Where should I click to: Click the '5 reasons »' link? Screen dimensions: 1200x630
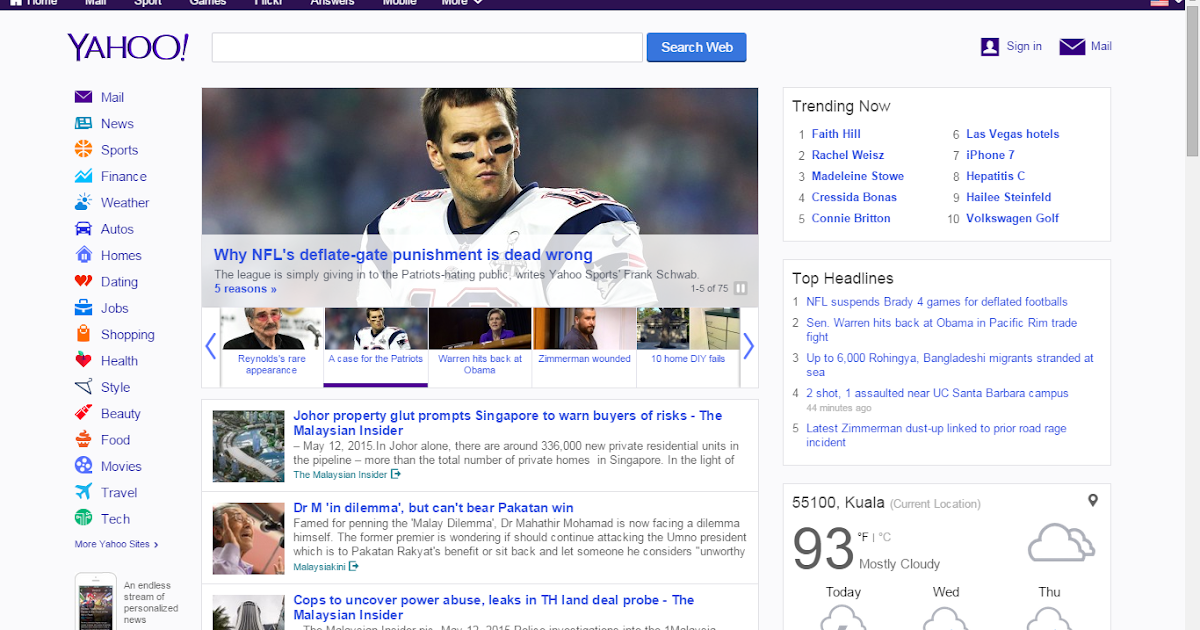tap(245, 289)
